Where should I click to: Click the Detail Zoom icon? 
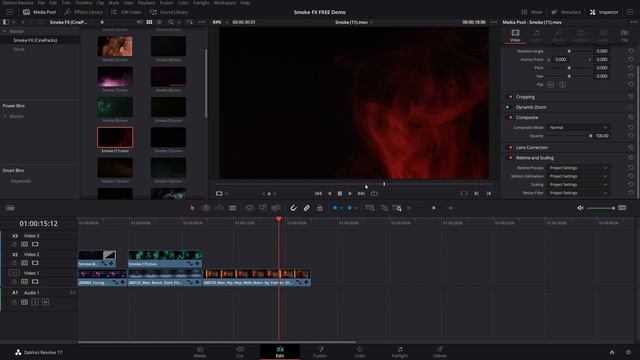pos(384,208)
